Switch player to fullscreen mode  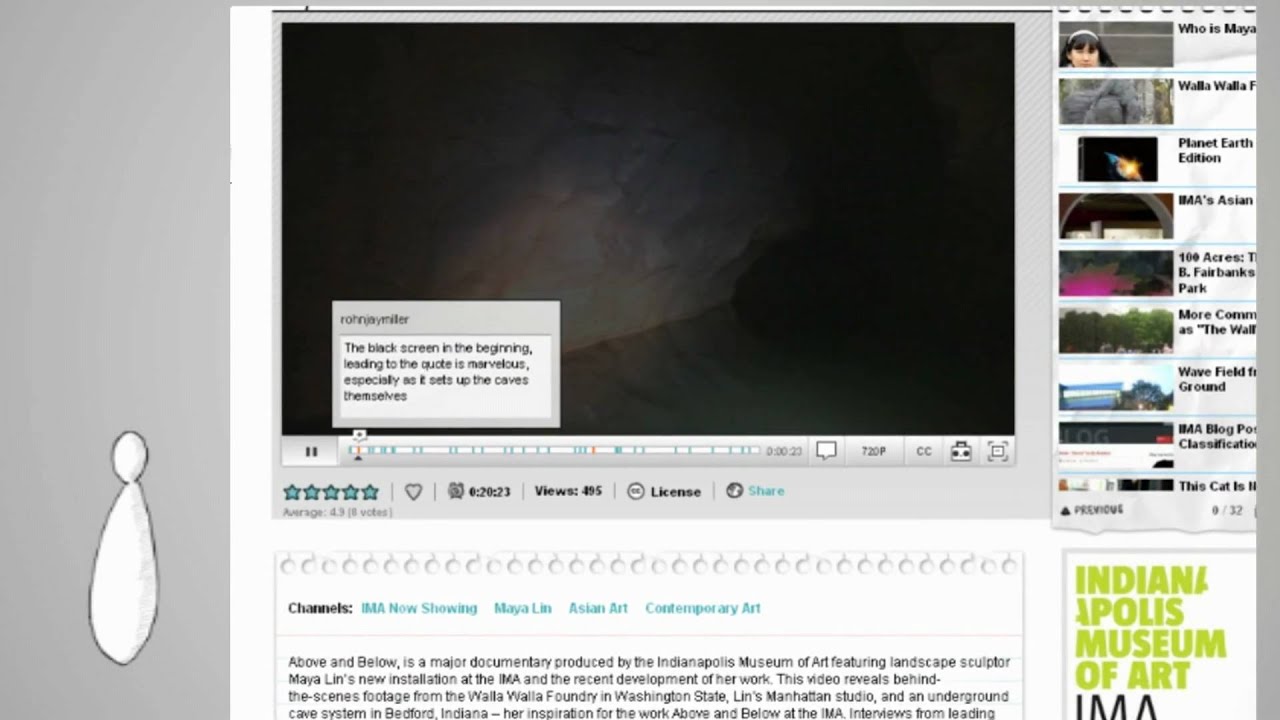click(997, 451)
